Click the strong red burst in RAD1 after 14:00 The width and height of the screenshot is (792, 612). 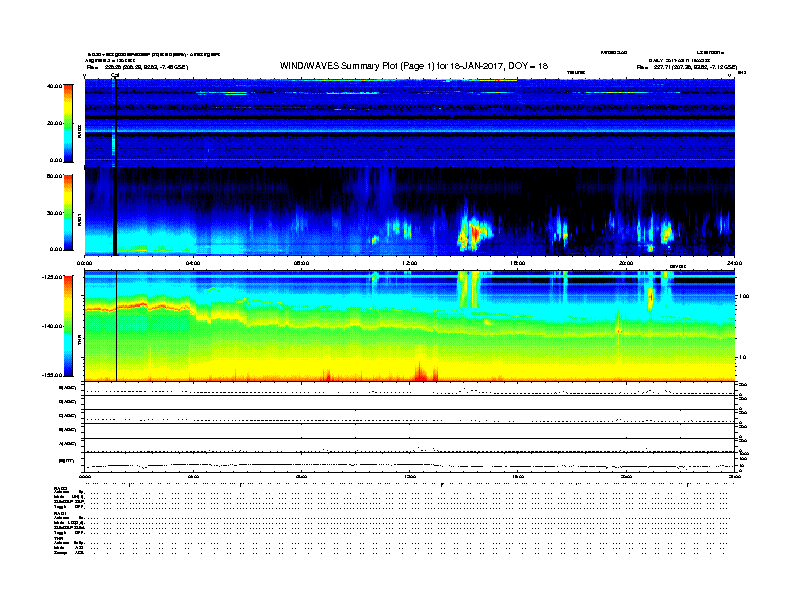pyautogui.click(x=474, y=234)
